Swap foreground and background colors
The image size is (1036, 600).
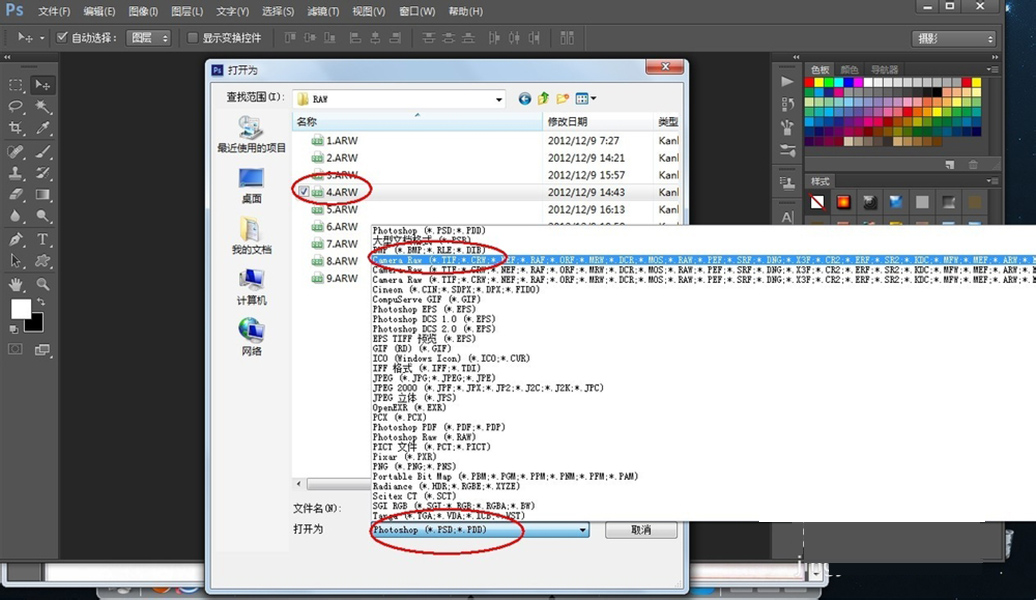pos(41,302)
